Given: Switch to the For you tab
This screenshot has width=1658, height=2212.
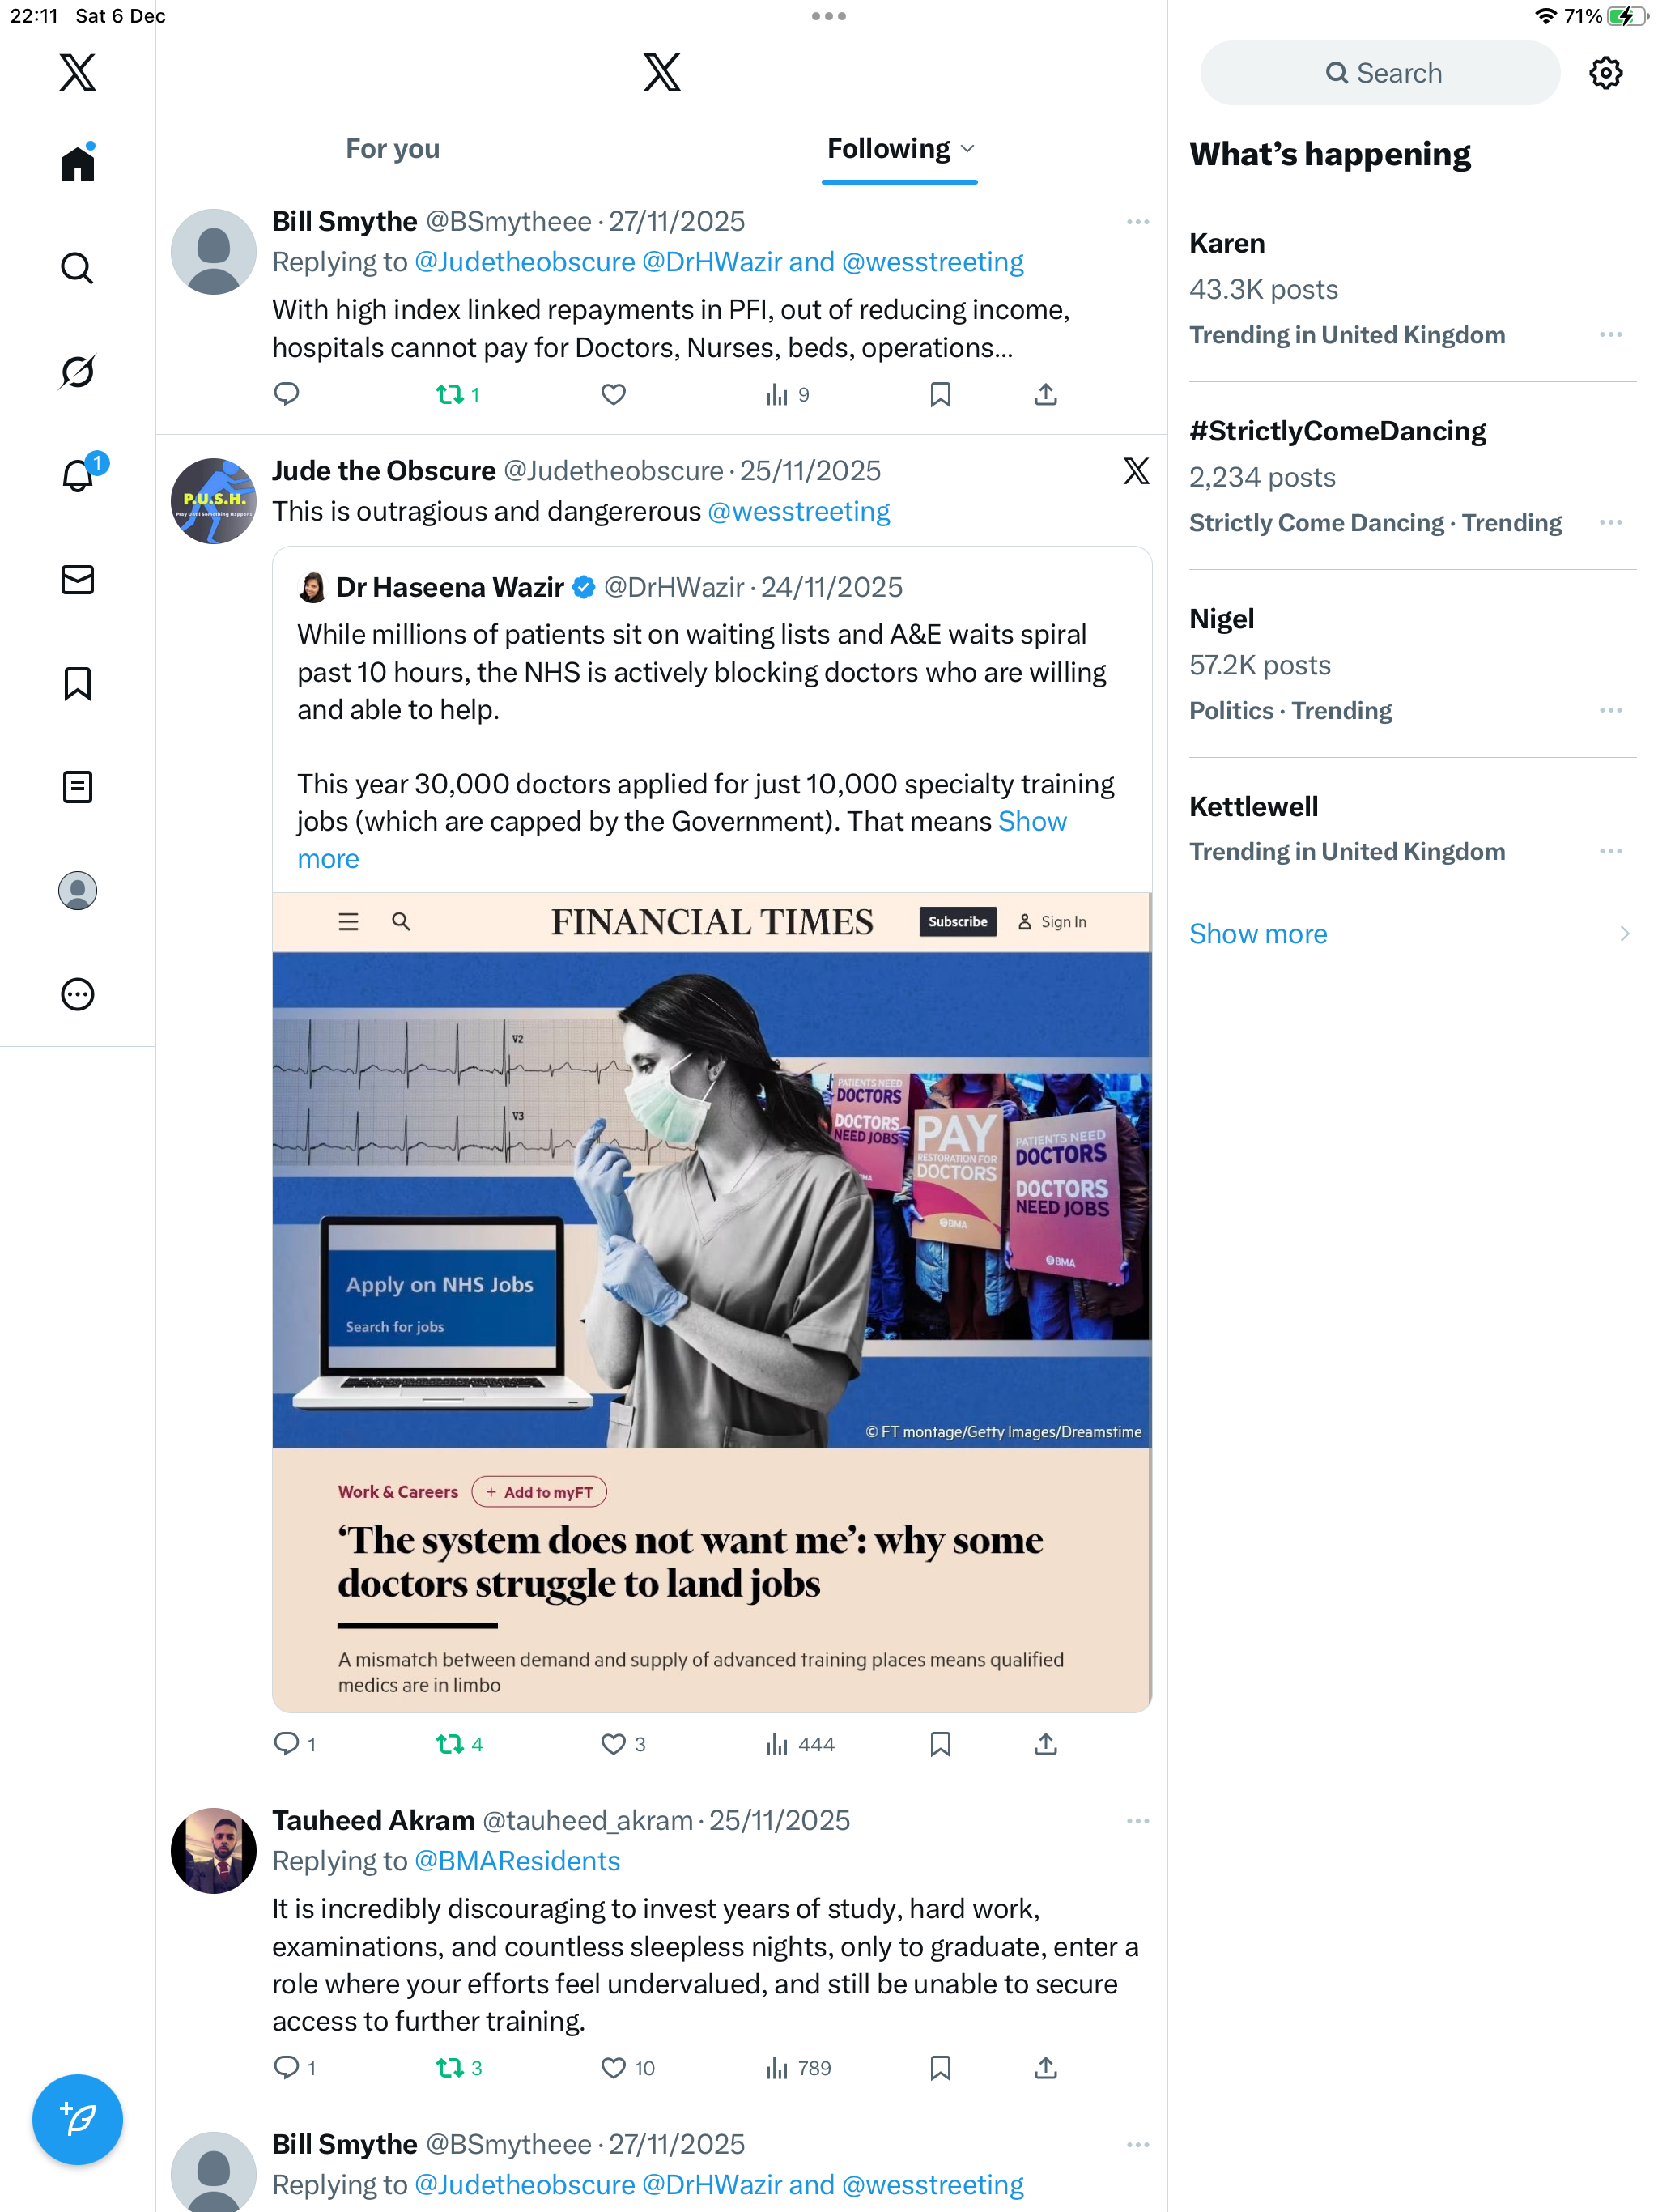Looking at the screenshot, I should pos(393,149).
